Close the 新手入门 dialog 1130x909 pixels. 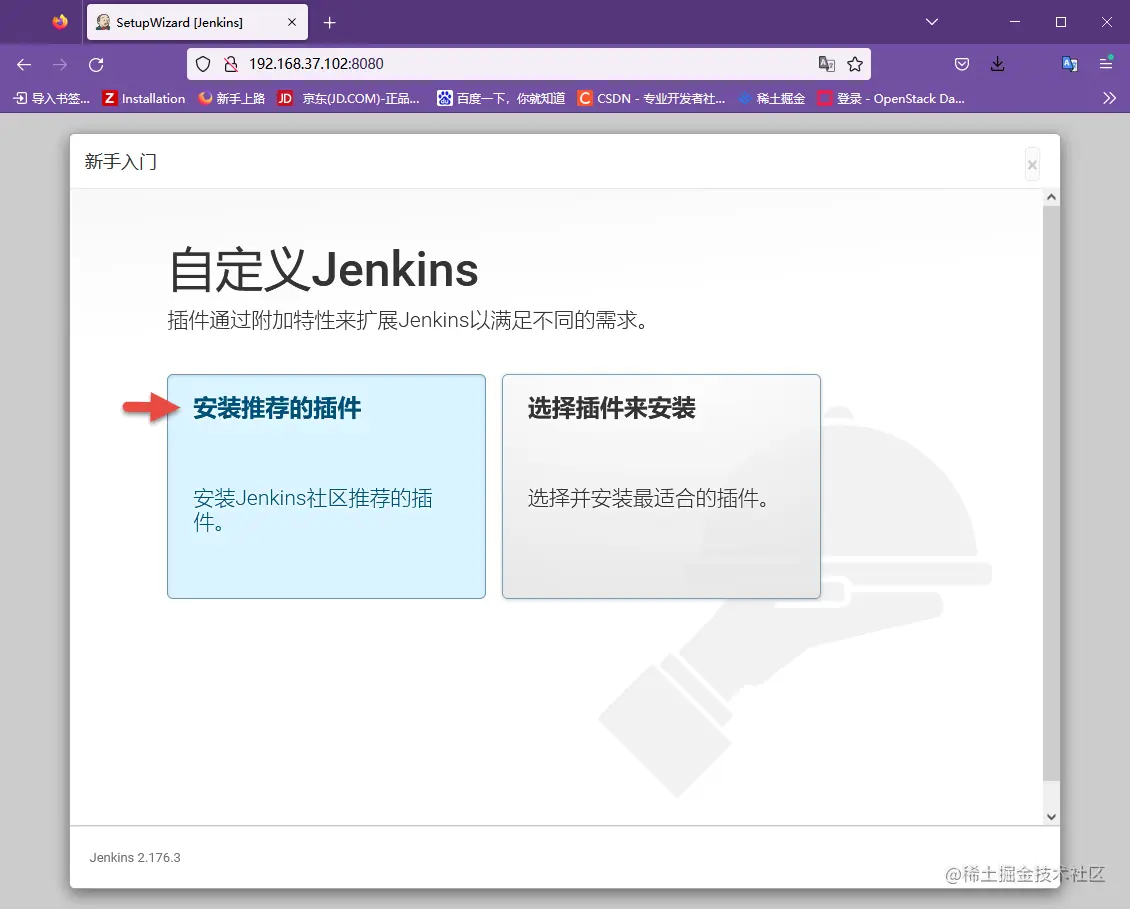(1032, 165)
